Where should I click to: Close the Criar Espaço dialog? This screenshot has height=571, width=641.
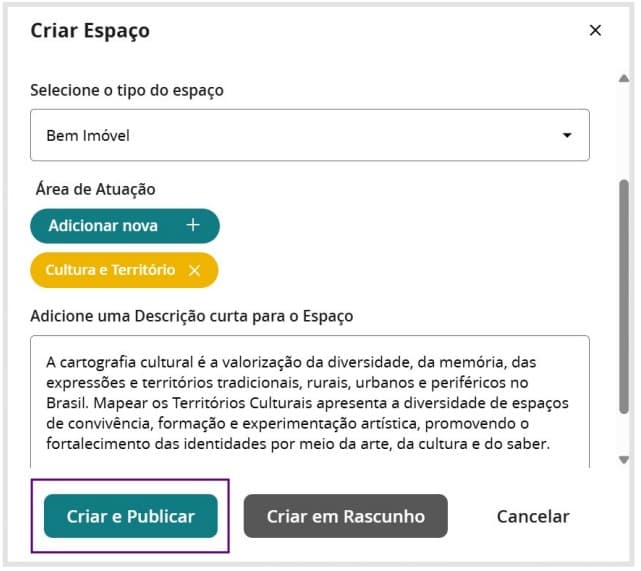595,30
